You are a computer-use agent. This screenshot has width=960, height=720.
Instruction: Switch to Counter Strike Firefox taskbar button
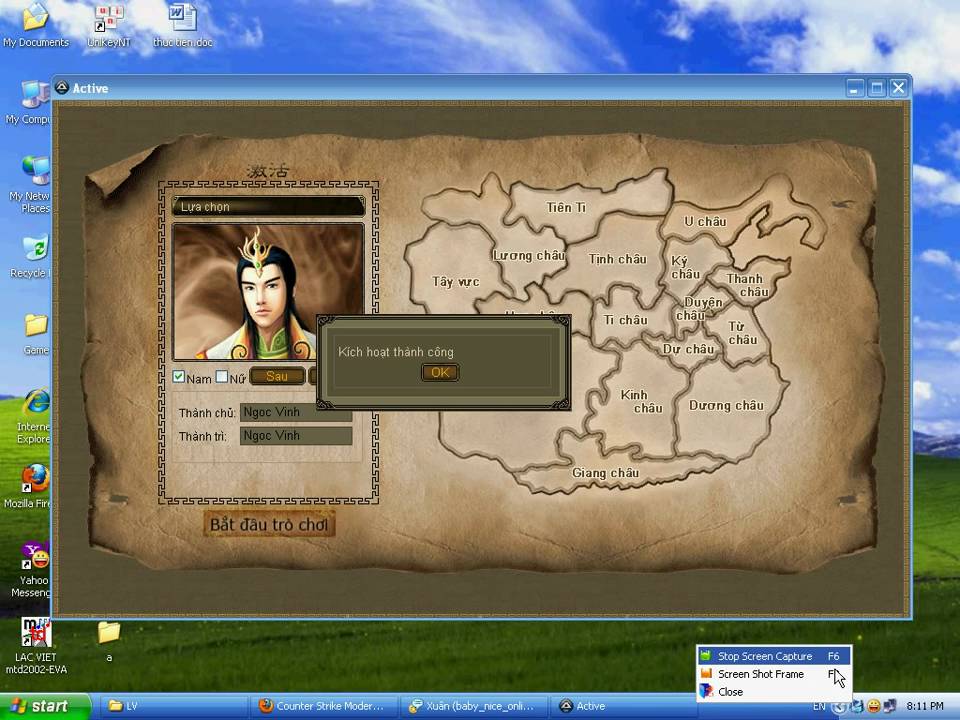(323, 706)
